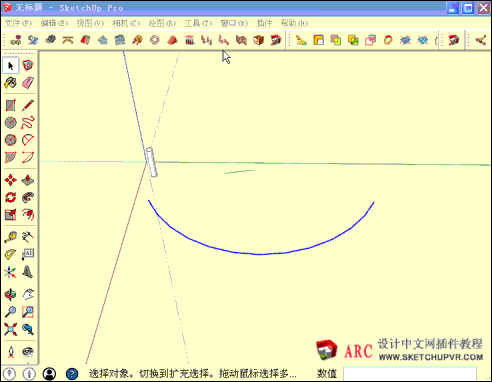Image resolution: width=492 pixels, height=382 pixels.
Task: Choose the Pie arc tool
Action: (28, 140)
